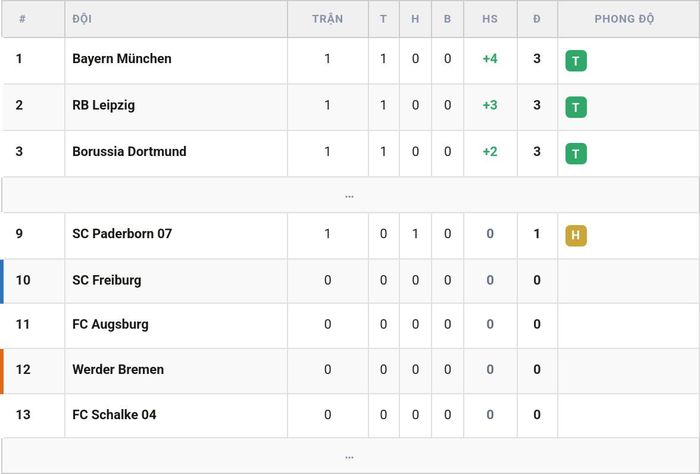
Task: Click Borussia Dortmund's green T form badge
Action: [576, 154]
